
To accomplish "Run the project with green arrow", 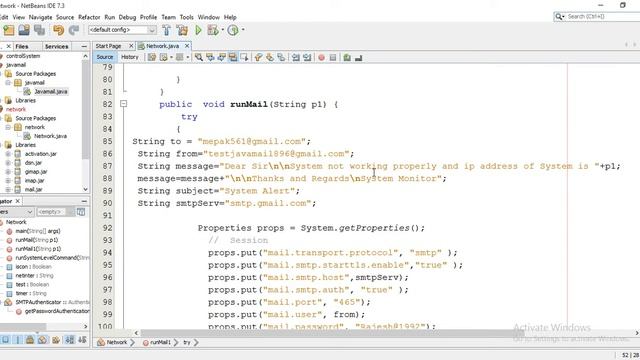I will pyautogui.click(x=198, y=30).
